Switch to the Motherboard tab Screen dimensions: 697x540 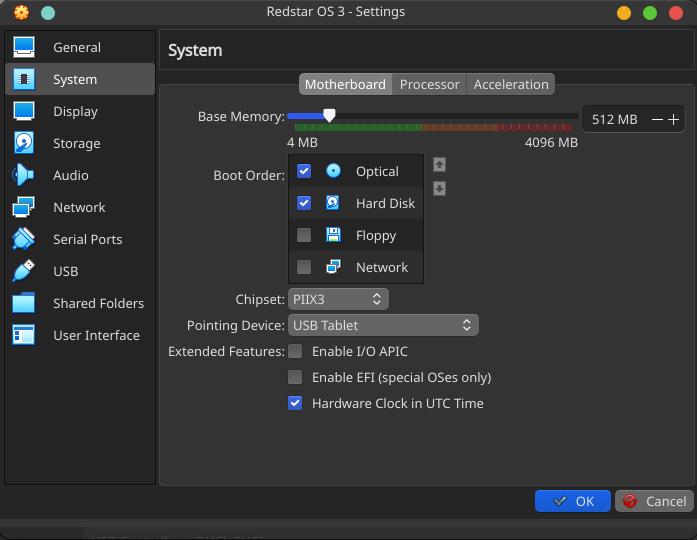coord(345,84)
